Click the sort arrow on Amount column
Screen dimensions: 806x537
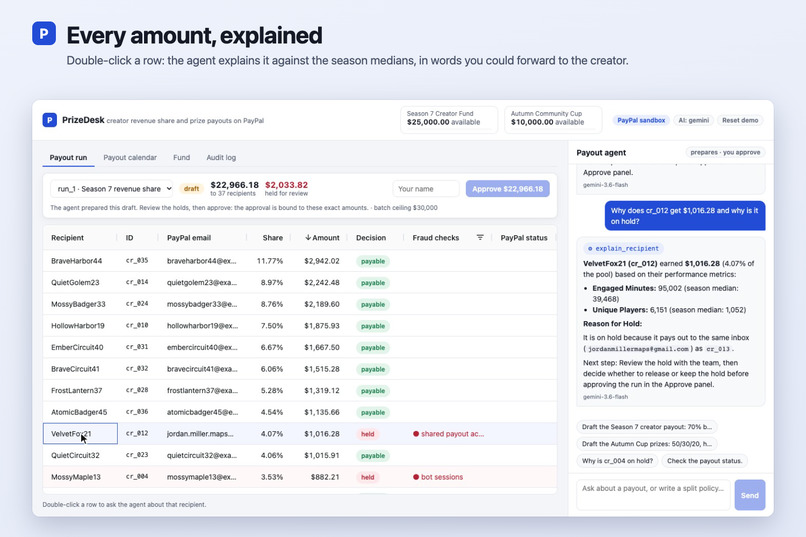[x=308, y=237]
